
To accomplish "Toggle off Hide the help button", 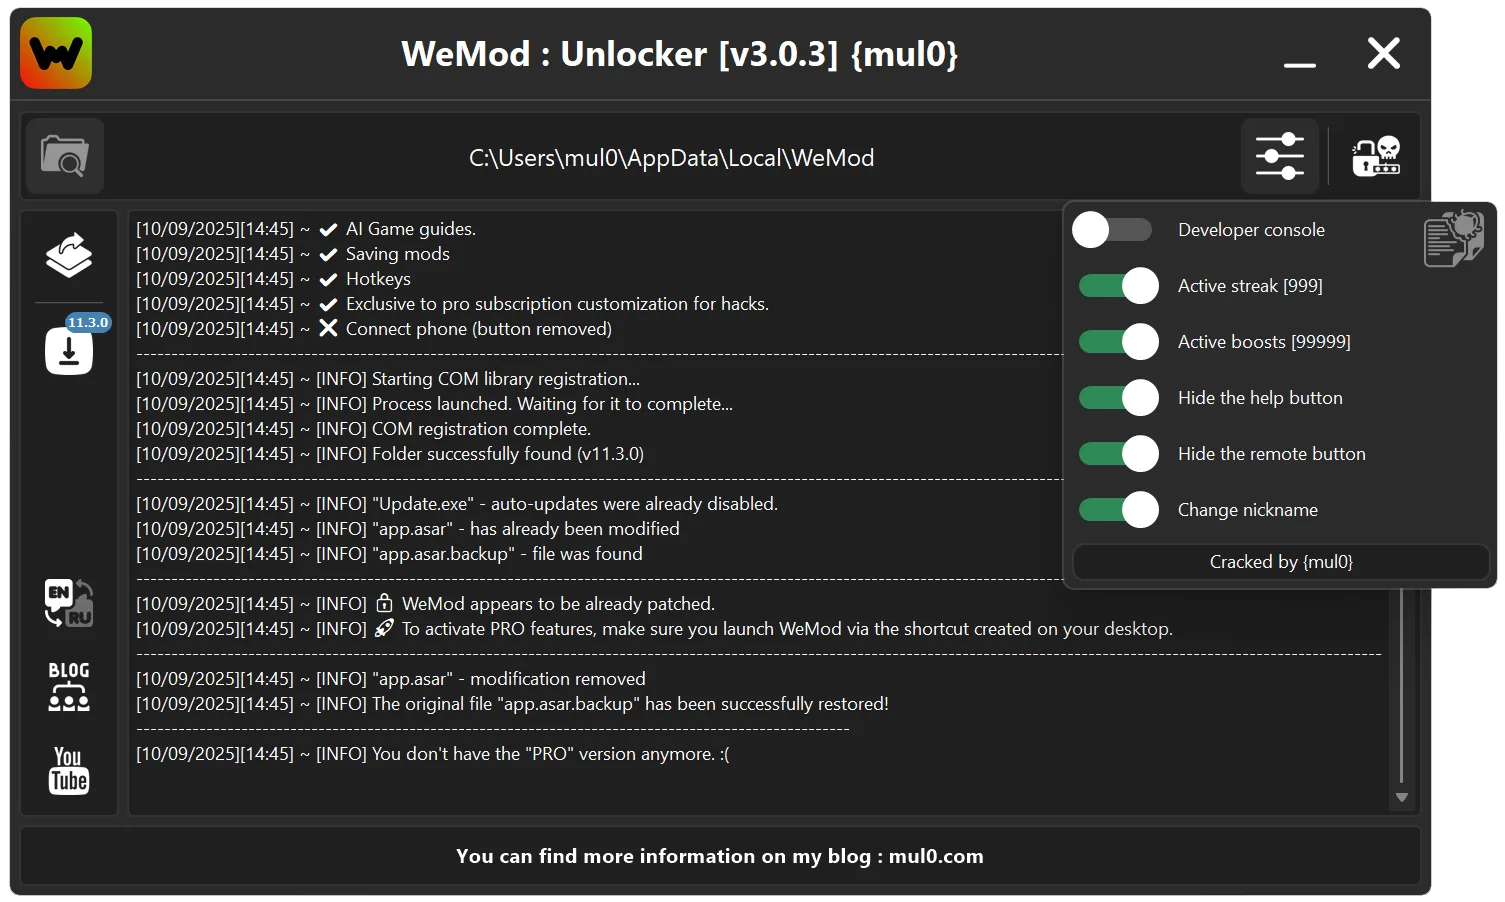I will 1118,397.
